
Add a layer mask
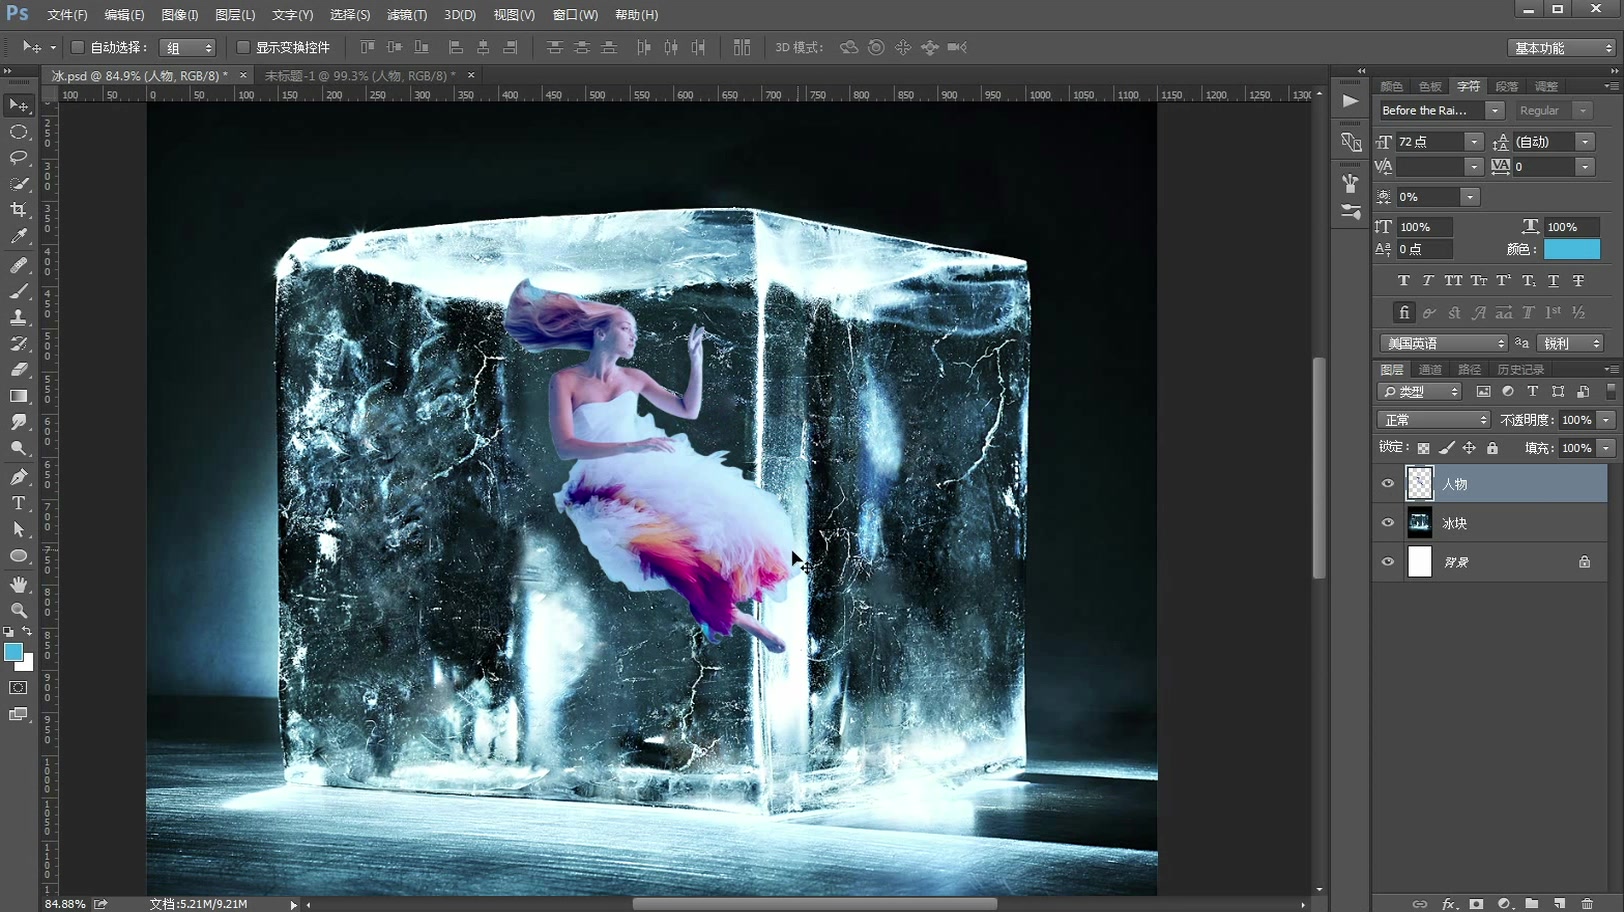pos(1476,903)
